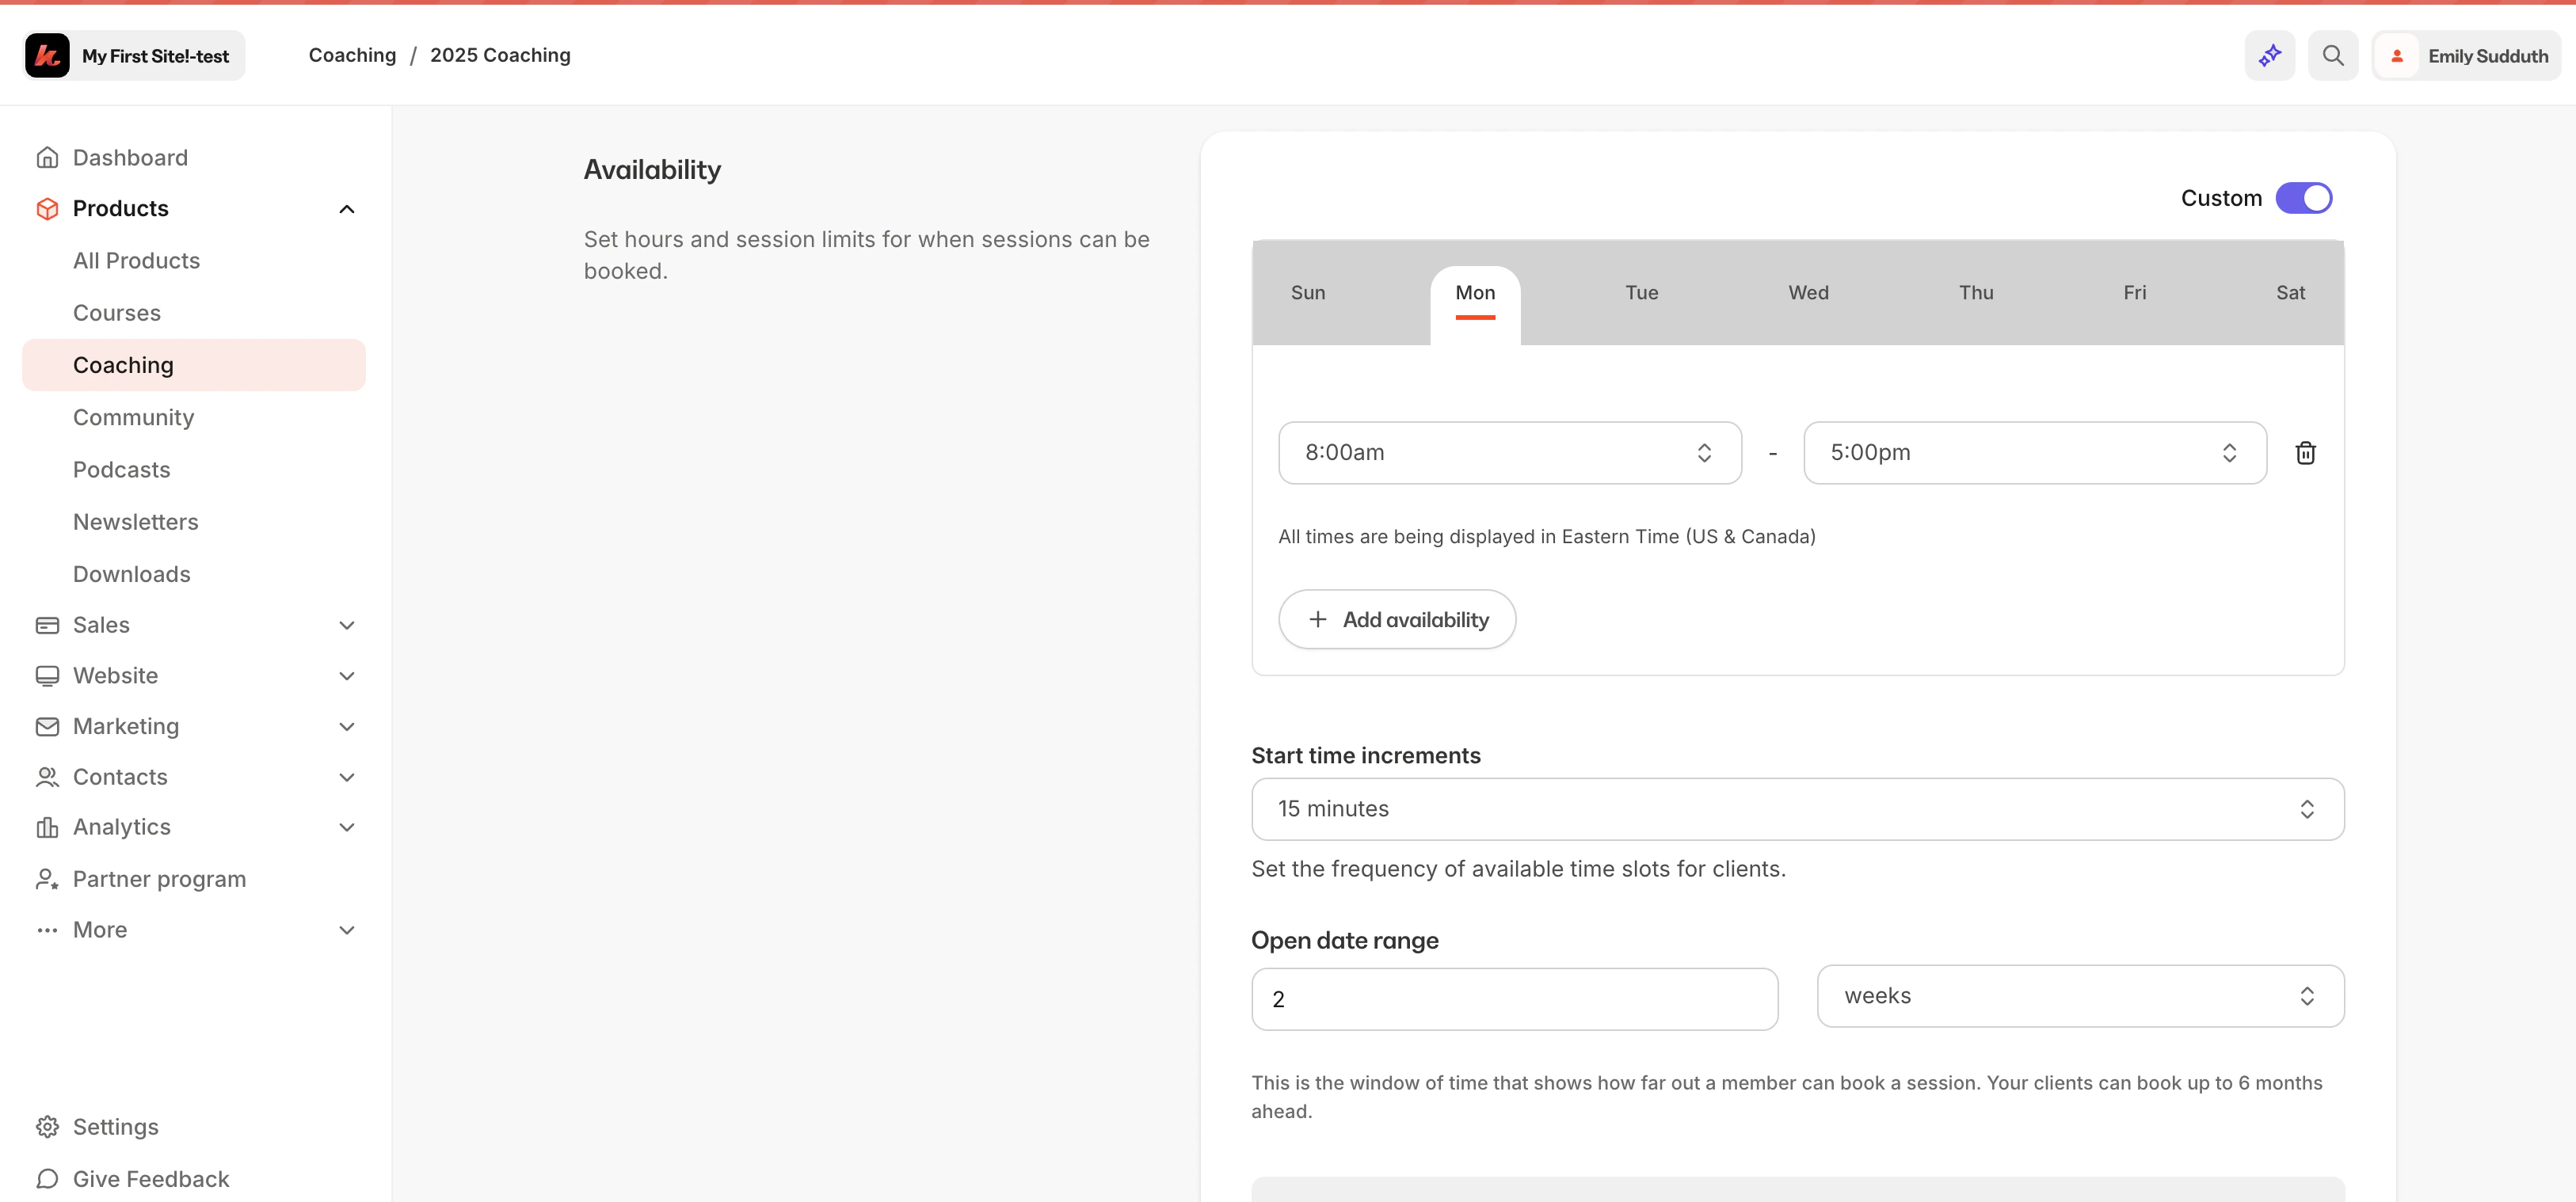Open the Coaching breadcrumb link
The image size is (2576, 1202).
352,55
